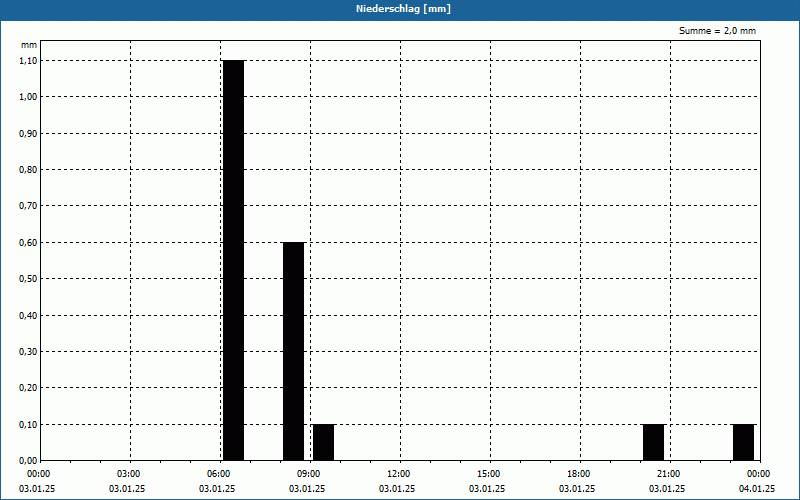Click the 15:00 time axis label

coord(488,474)
